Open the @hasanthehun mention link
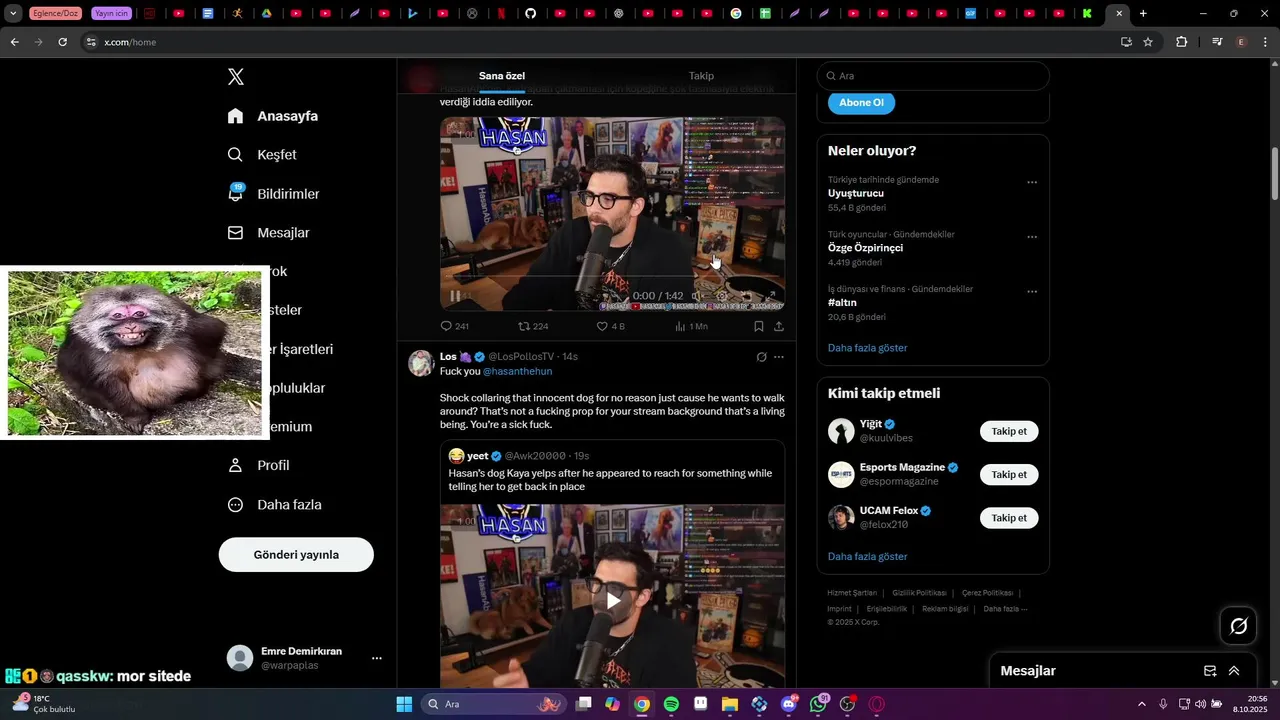This screenshot has height=720, width=1280. tap(517, 371)
